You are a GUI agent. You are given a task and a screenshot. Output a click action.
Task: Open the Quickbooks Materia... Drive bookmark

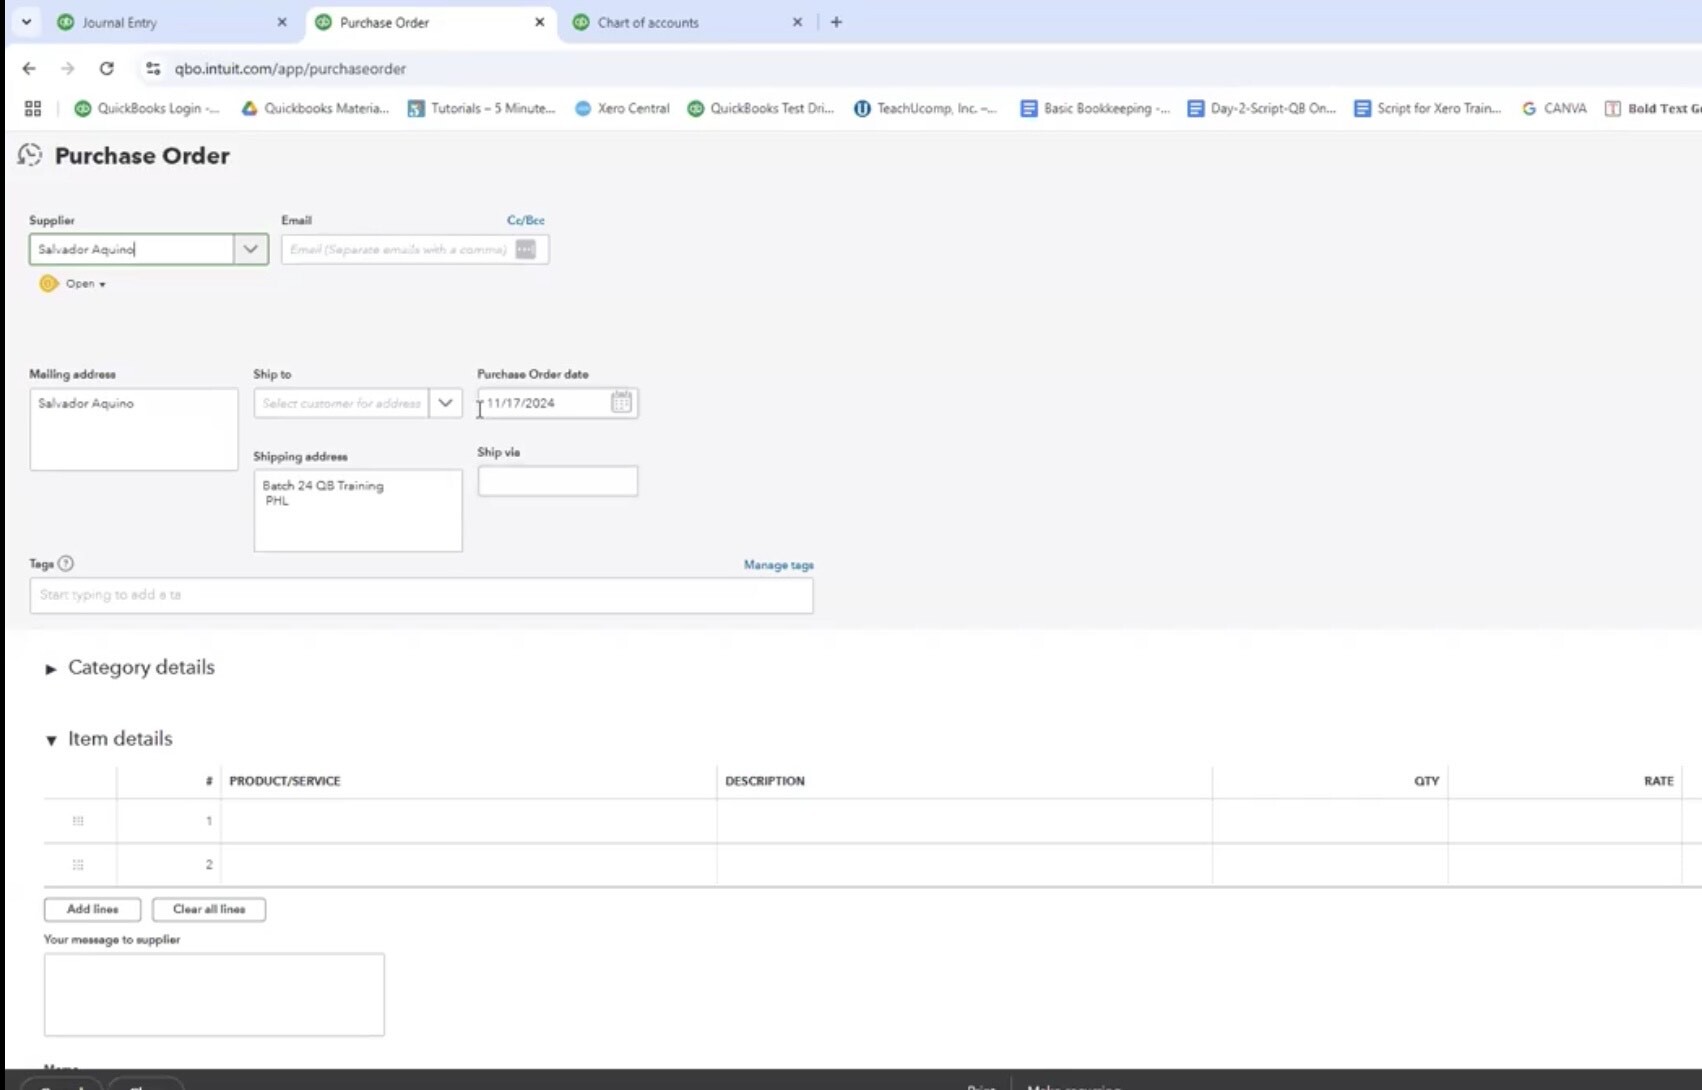[315, 108]
